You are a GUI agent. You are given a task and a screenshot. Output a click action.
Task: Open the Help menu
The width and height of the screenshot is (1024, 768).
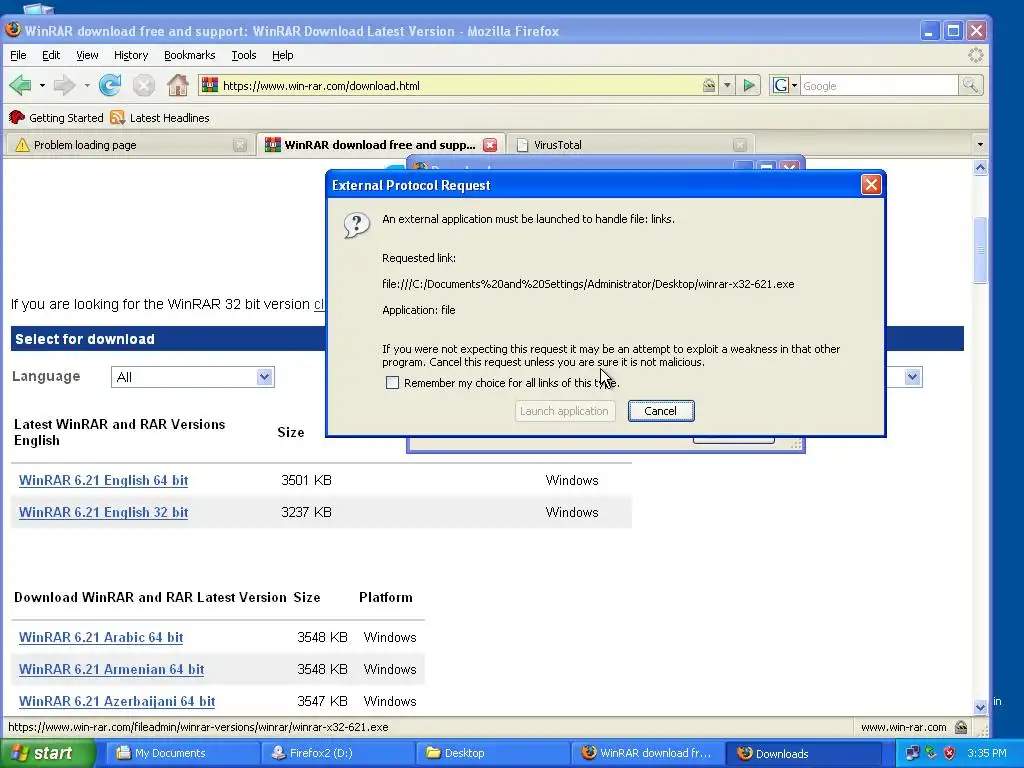[x=282, y=55]
